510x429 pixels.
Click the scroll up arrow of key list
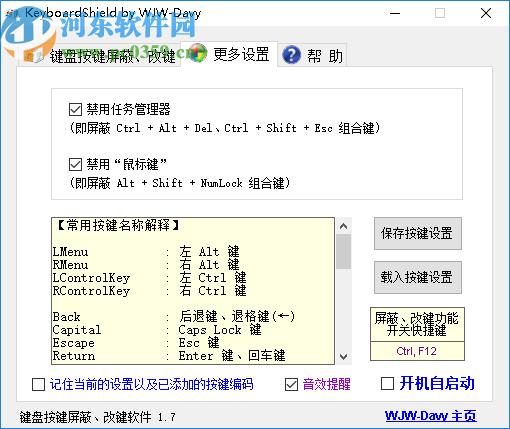(x=343, y=226)
